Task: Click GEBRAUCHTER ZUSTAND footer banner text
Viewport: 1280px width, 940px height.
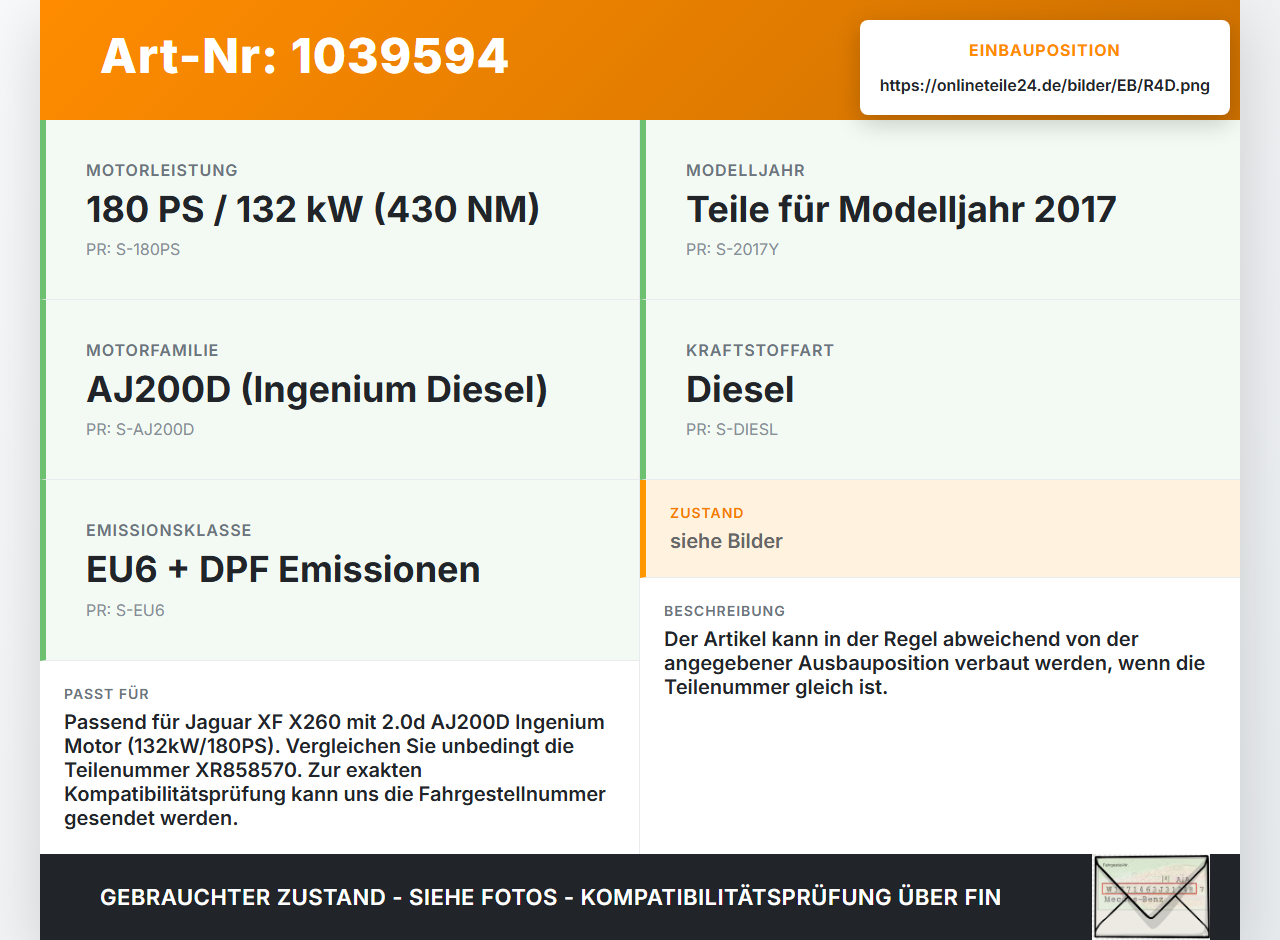Action: [550, 897]
